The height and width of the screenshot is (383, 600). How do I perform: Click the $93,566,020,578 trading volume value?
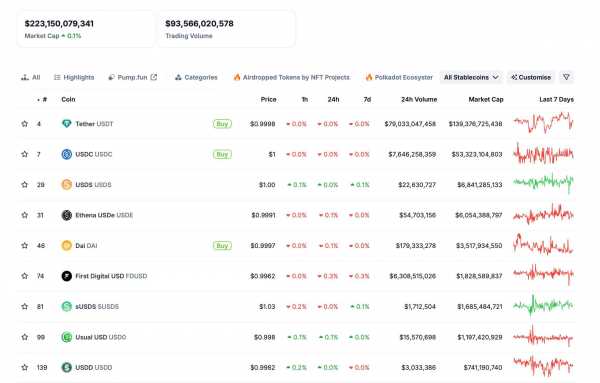point(199,24)
